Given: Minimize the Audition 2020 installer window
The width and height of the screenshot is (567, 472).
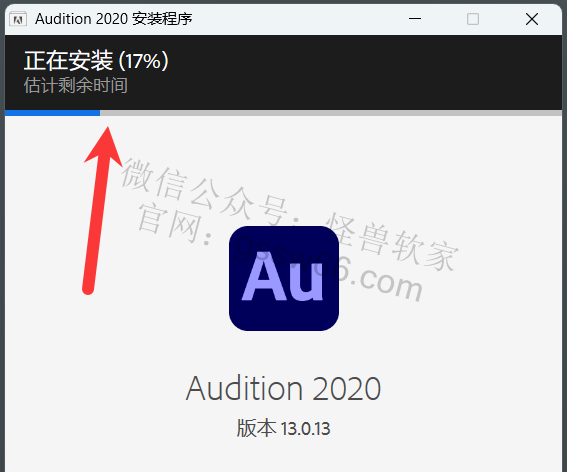Looking at the screenshot, I should coord(415,19).
